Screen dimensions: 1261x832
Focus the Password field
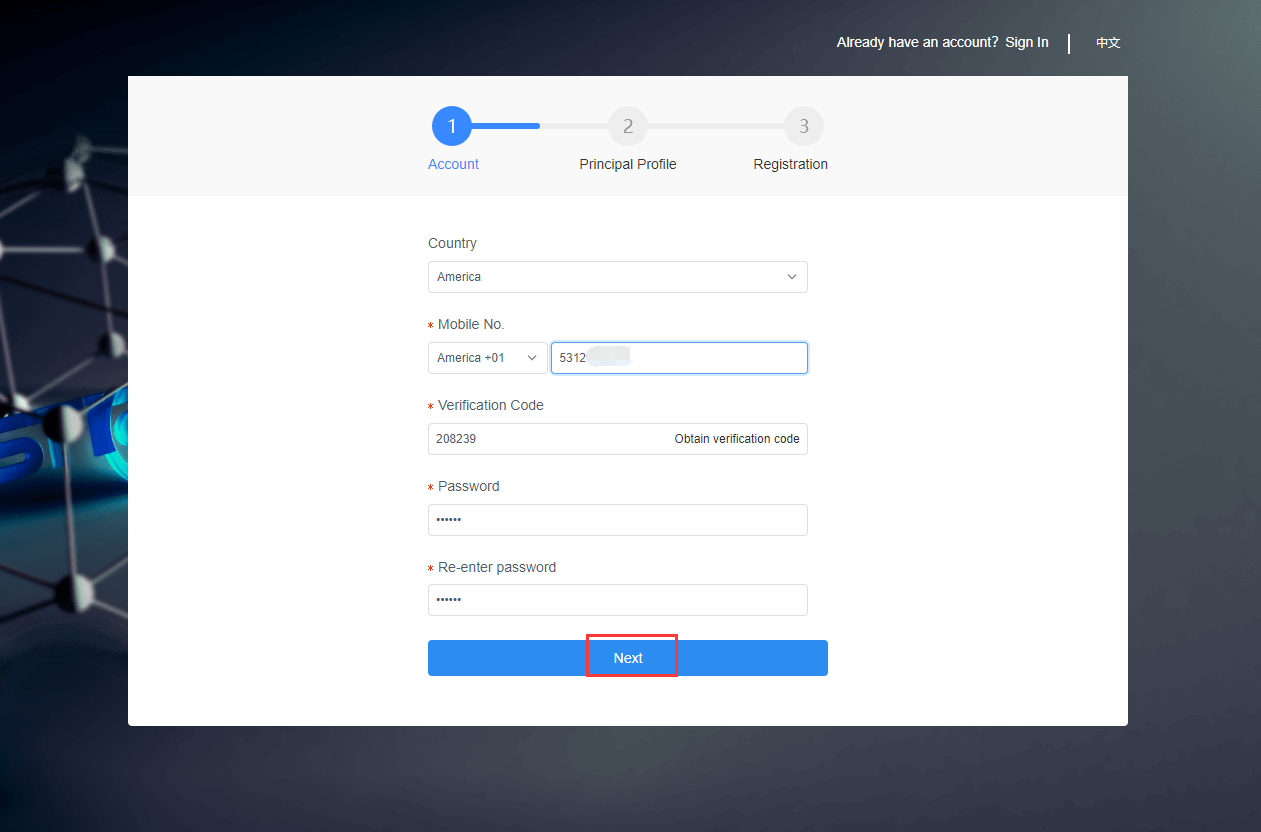[x=617, y=520]
